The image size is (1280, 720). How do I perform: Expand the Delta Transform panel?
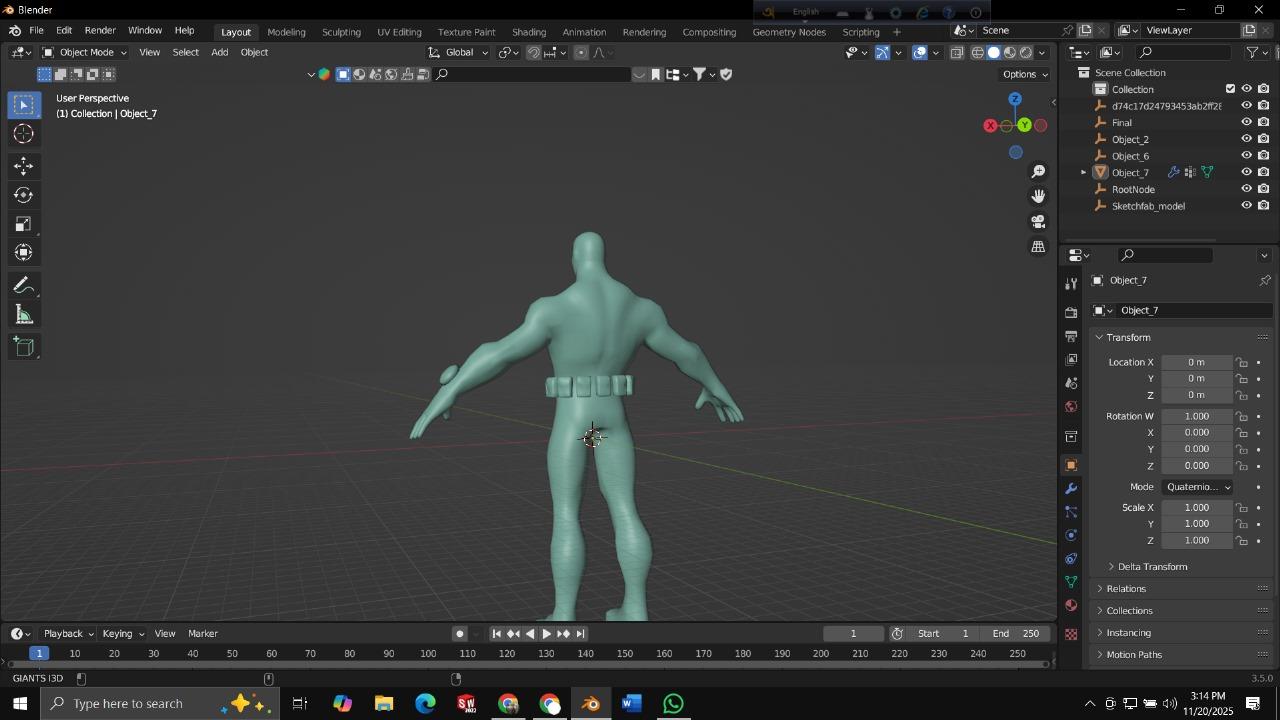pyautogui.click(x=1151, y=567)
